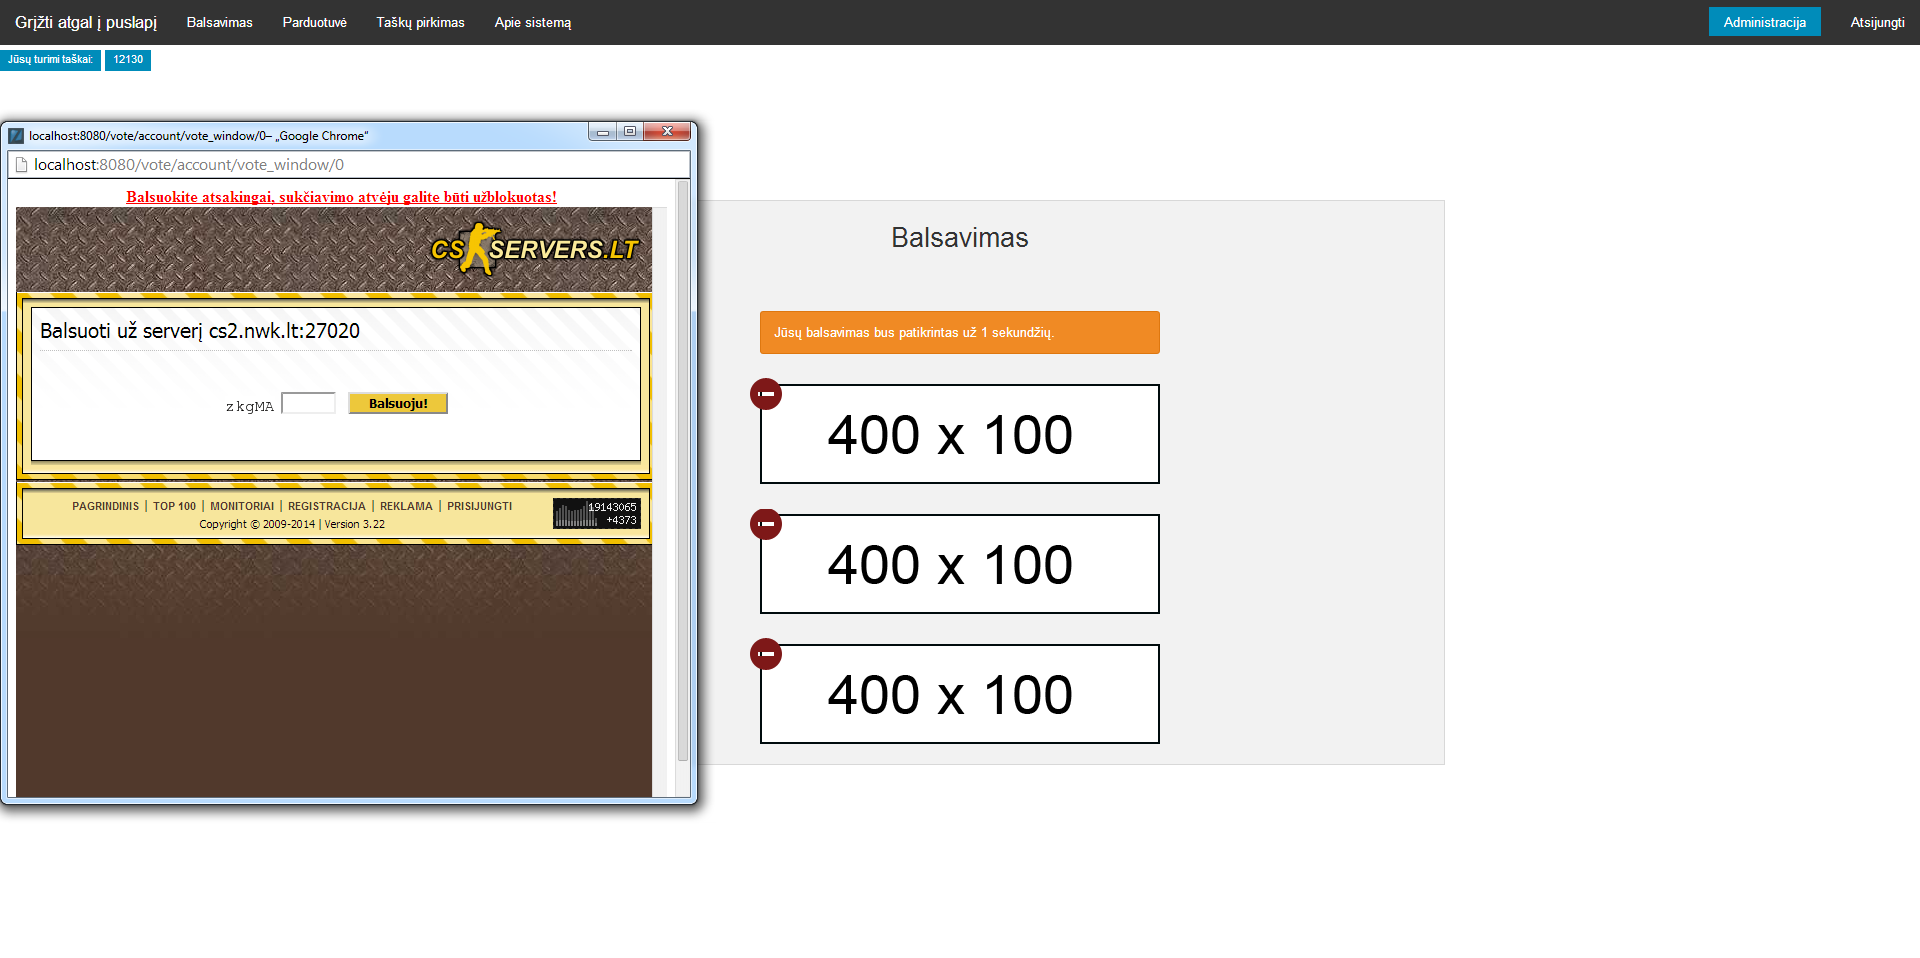
Task: Click the Administracija button
Action: pos(1764,22)
